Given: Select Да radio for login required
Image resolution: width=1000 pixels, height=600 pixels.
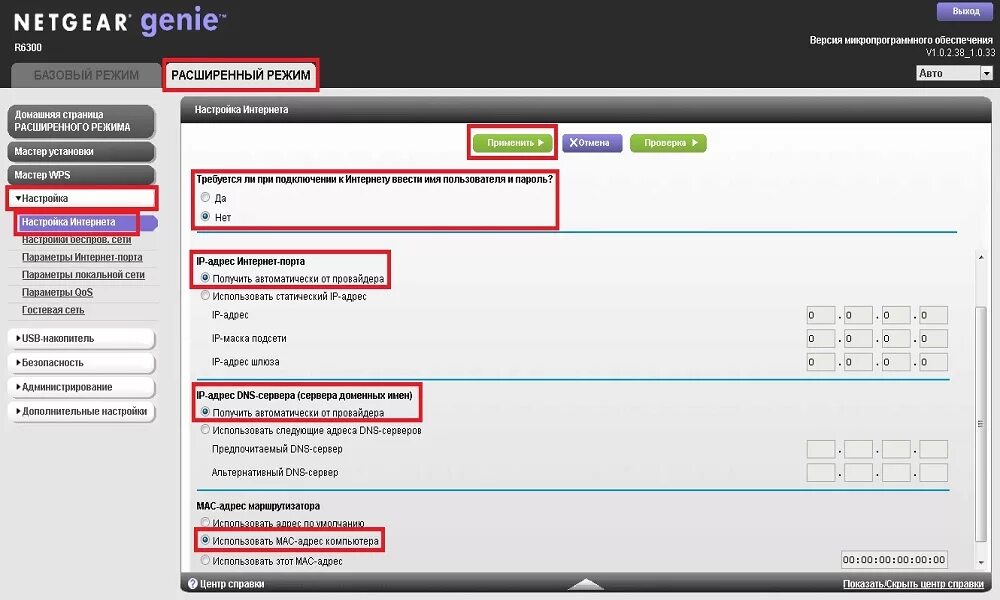Looking at the screenshot, I should tap(205, 198).
